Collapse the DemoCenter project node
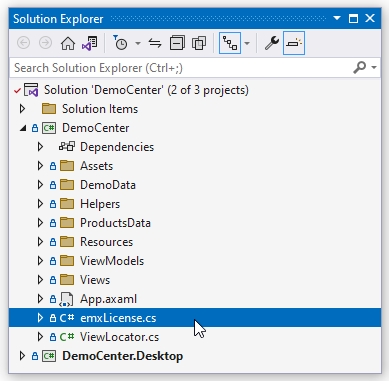 [x=23, y=128]
